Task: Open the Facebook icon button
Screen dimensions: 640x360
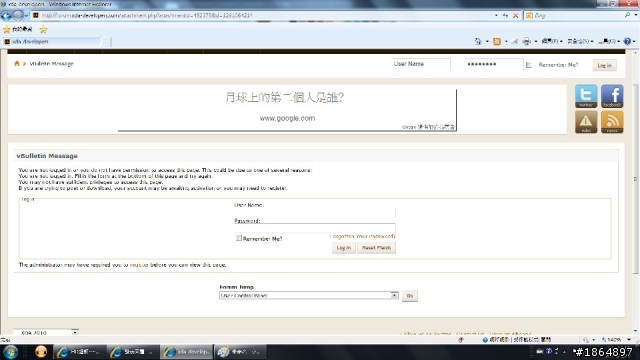Action: [x=612, y=96]
